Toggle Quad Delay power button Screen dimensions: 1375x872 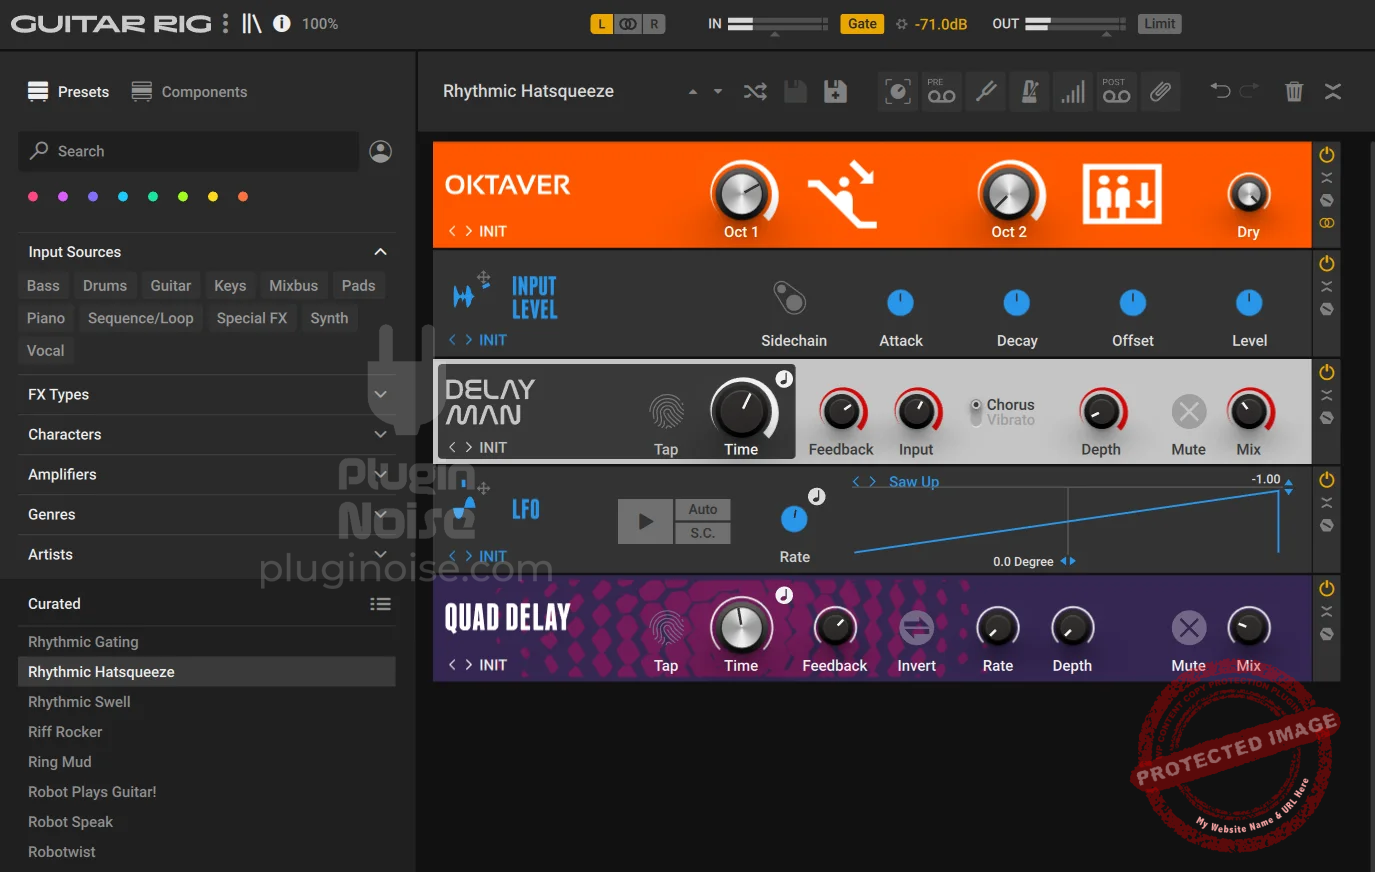tap(1327, 588)
